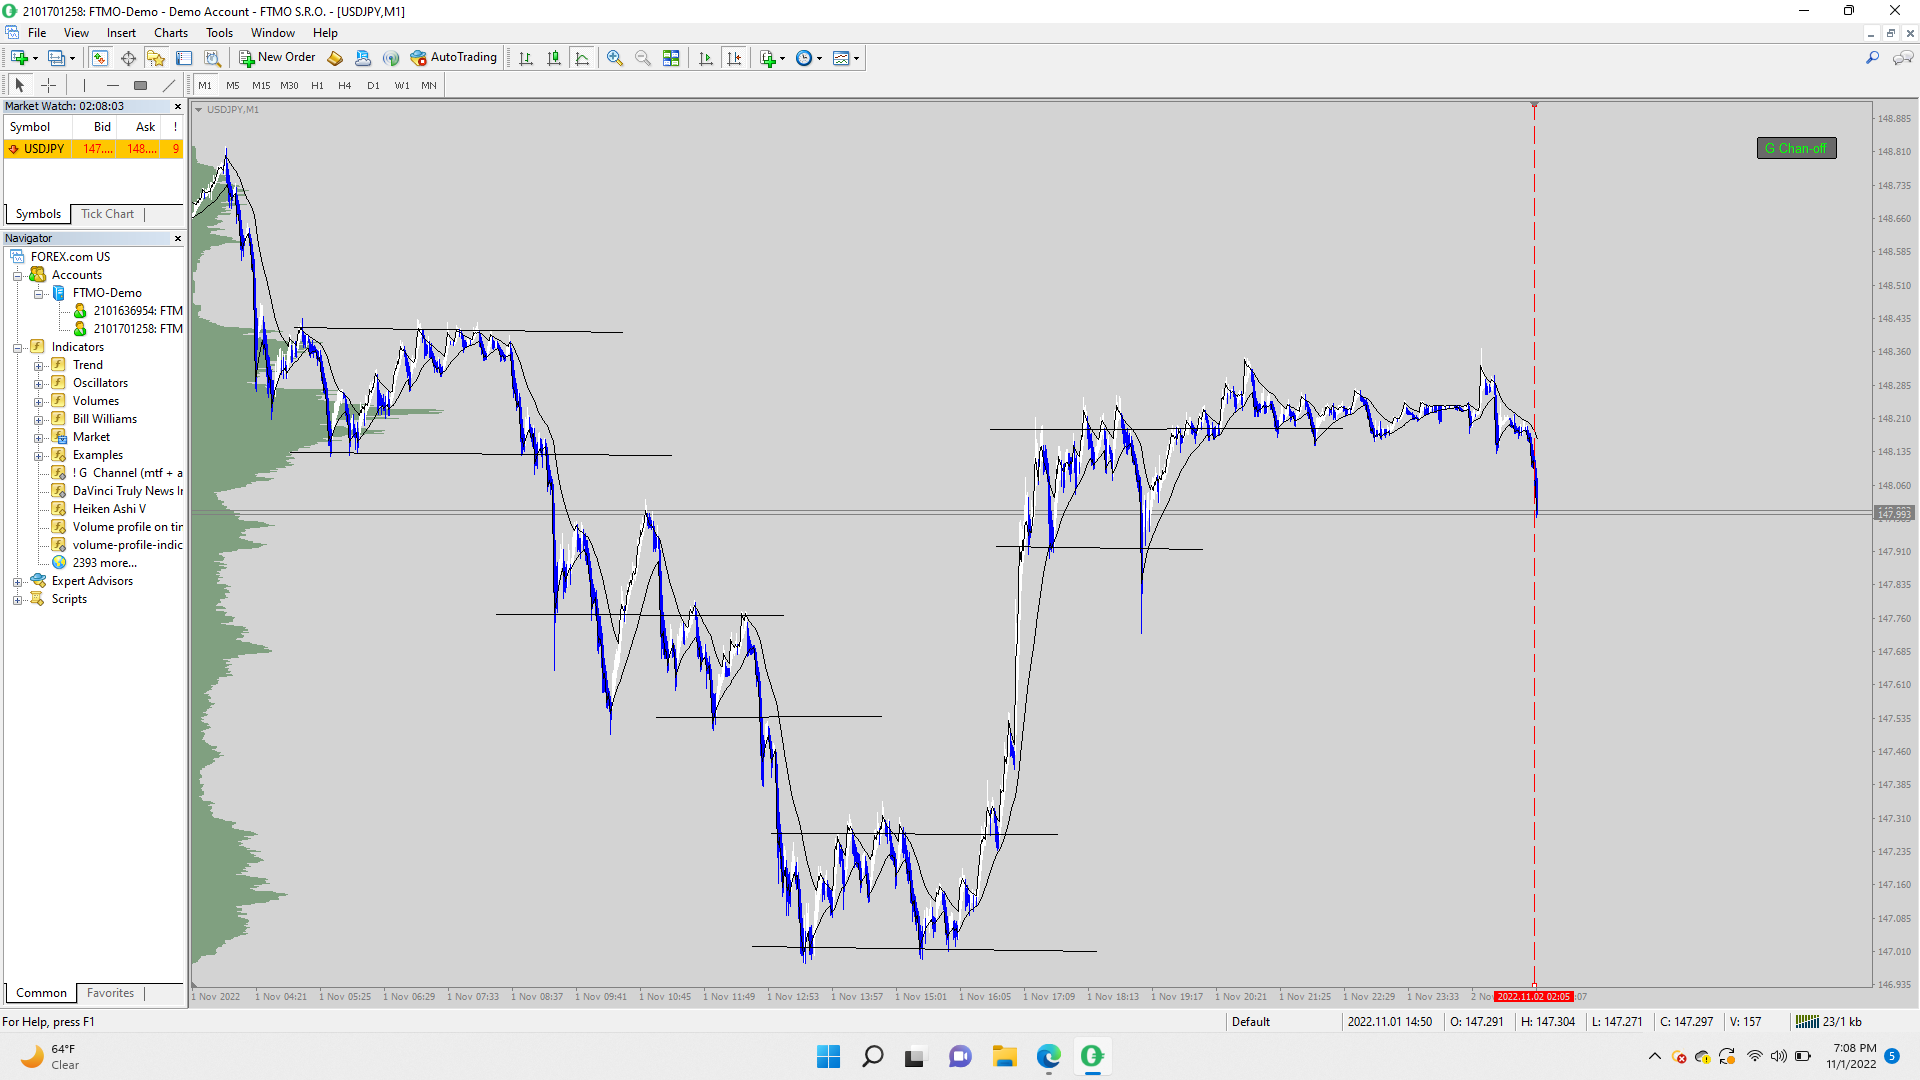
Task: Draw a vertical line tool
Action: click(85, 86)
